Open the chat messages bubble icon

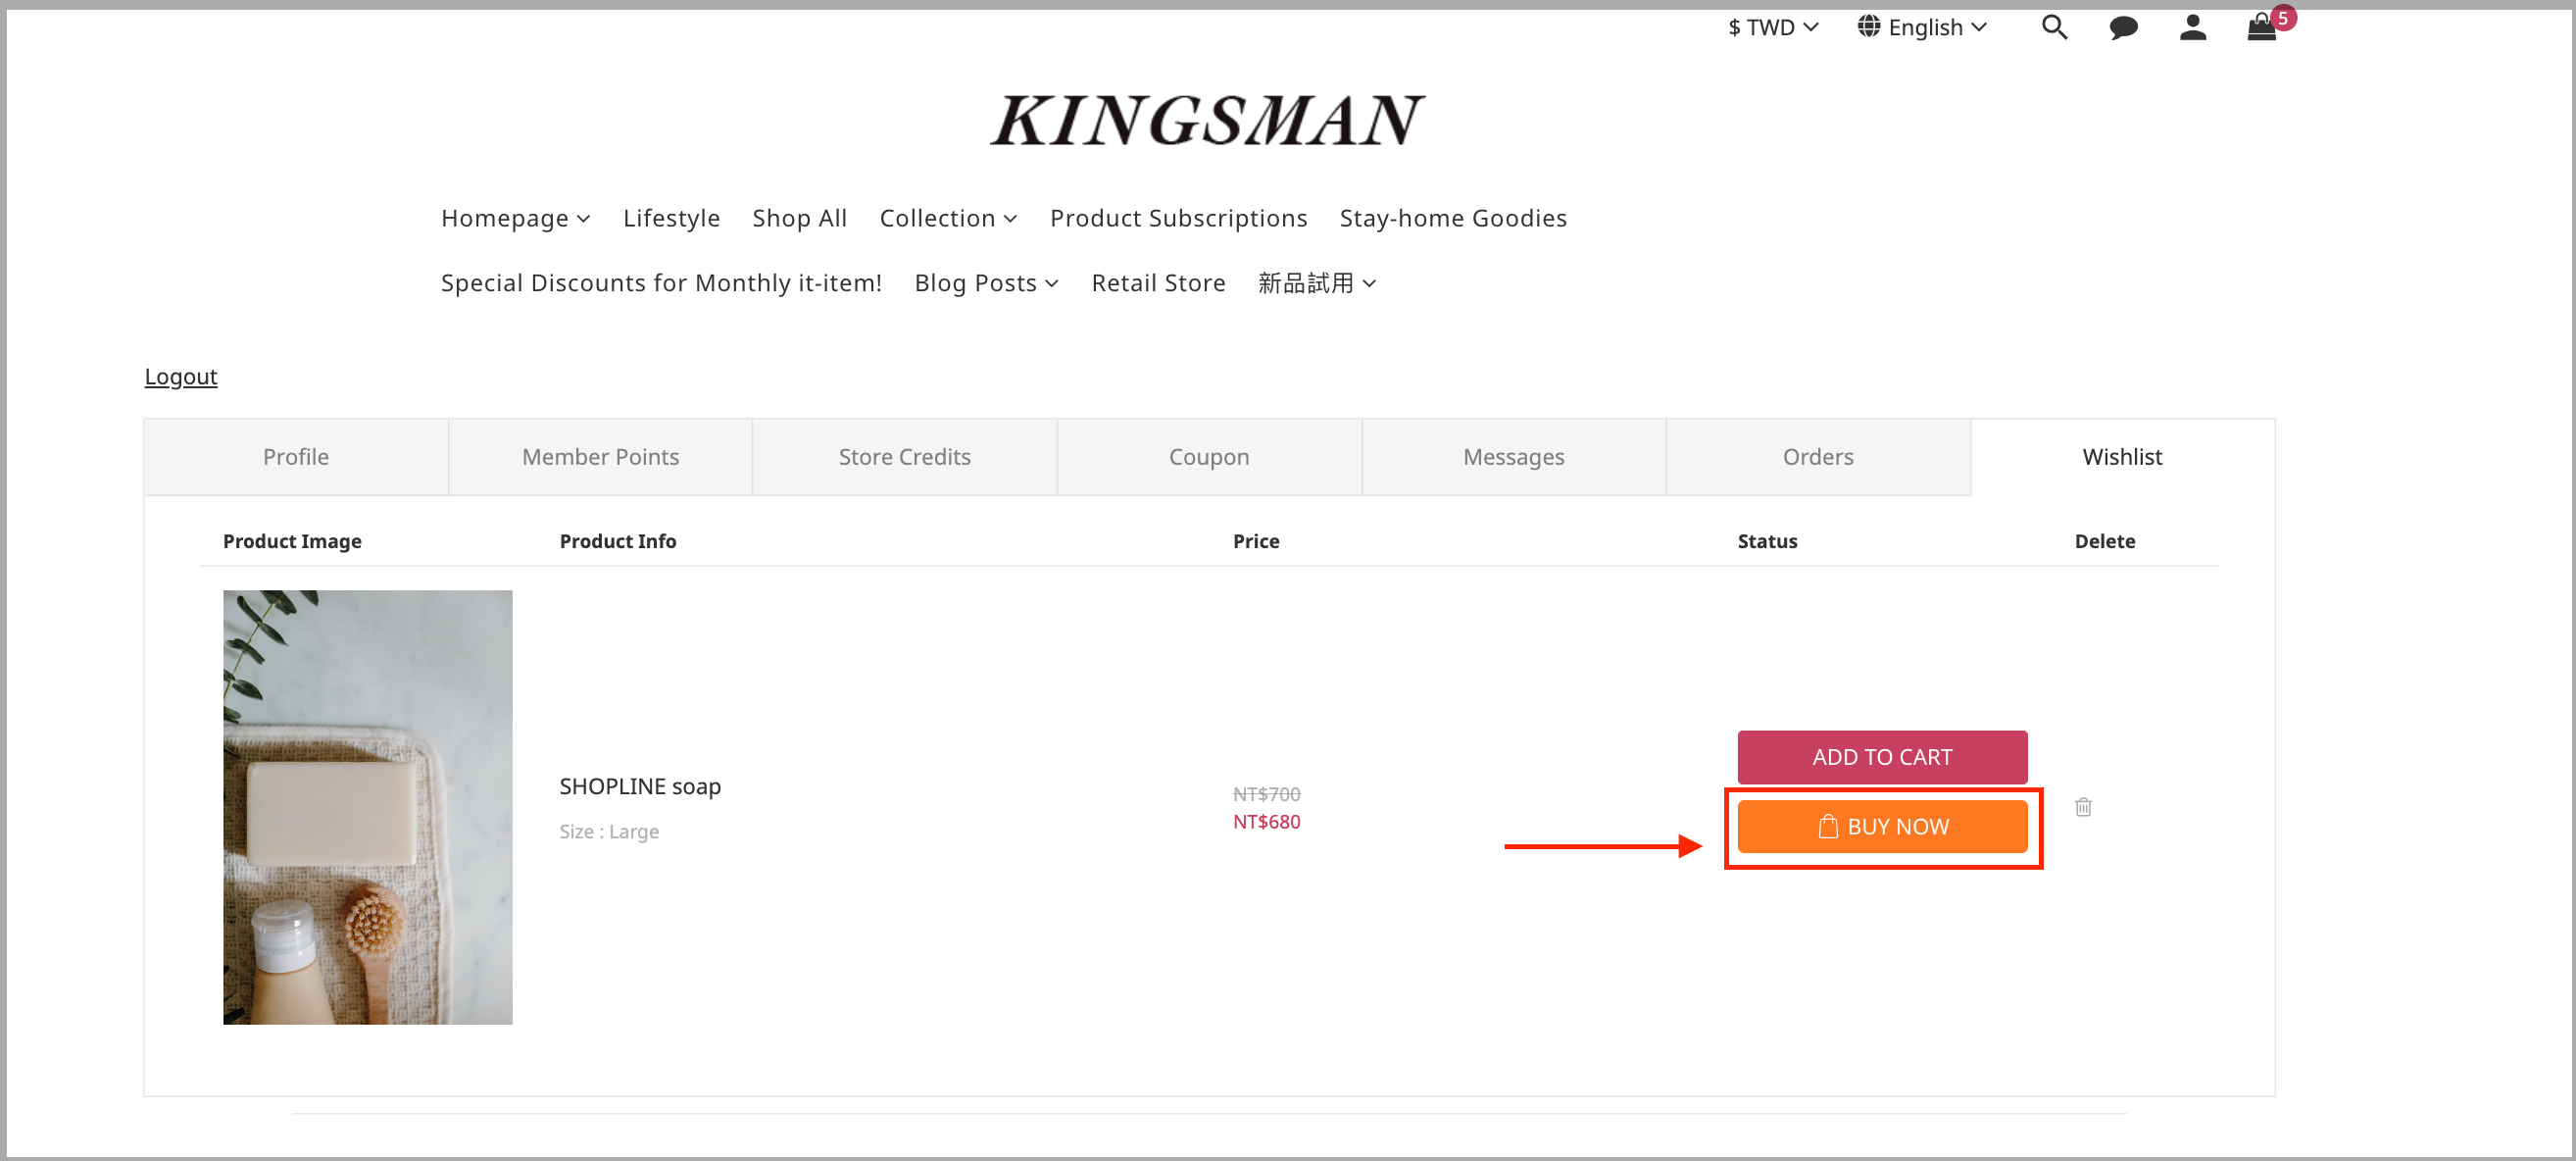point(2123,28)
